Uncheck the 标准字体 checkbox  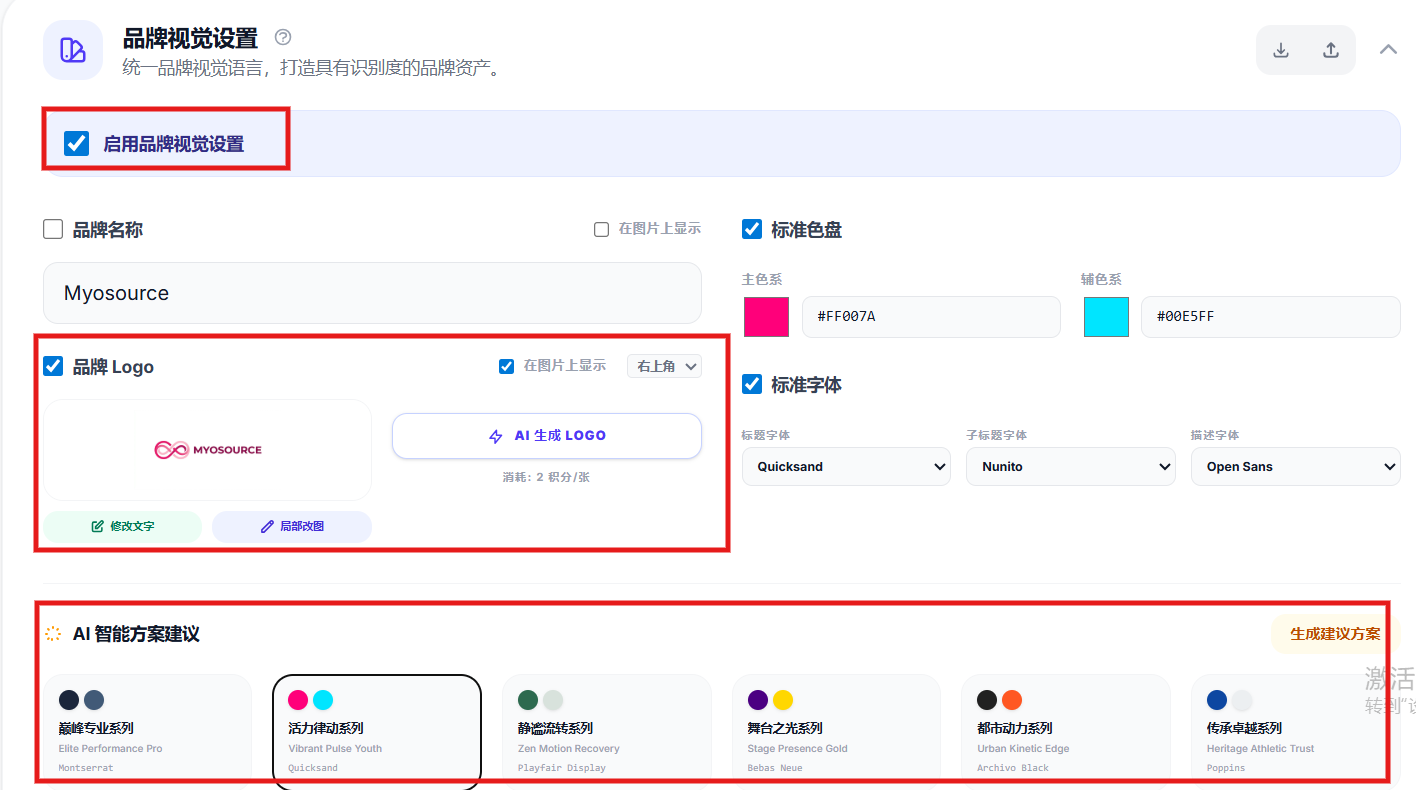click(752, 384)
